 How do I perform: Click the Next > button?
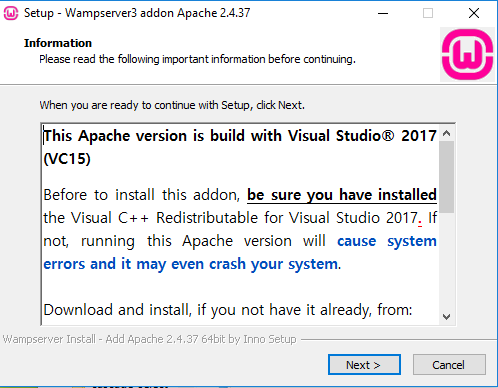pyautogui.click(x=364, y=365)
